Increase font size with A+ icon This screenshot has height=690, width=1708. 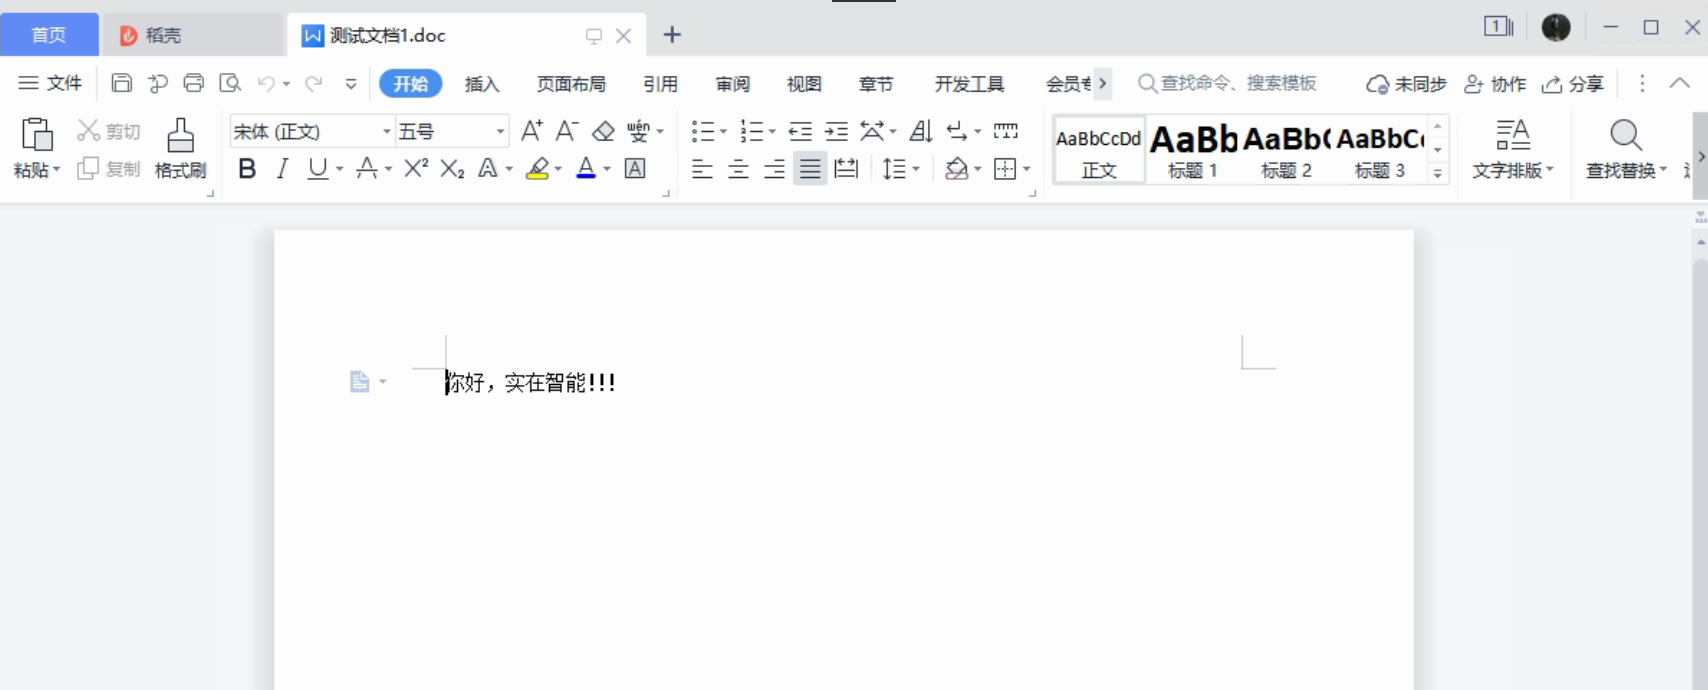[532, 131]
